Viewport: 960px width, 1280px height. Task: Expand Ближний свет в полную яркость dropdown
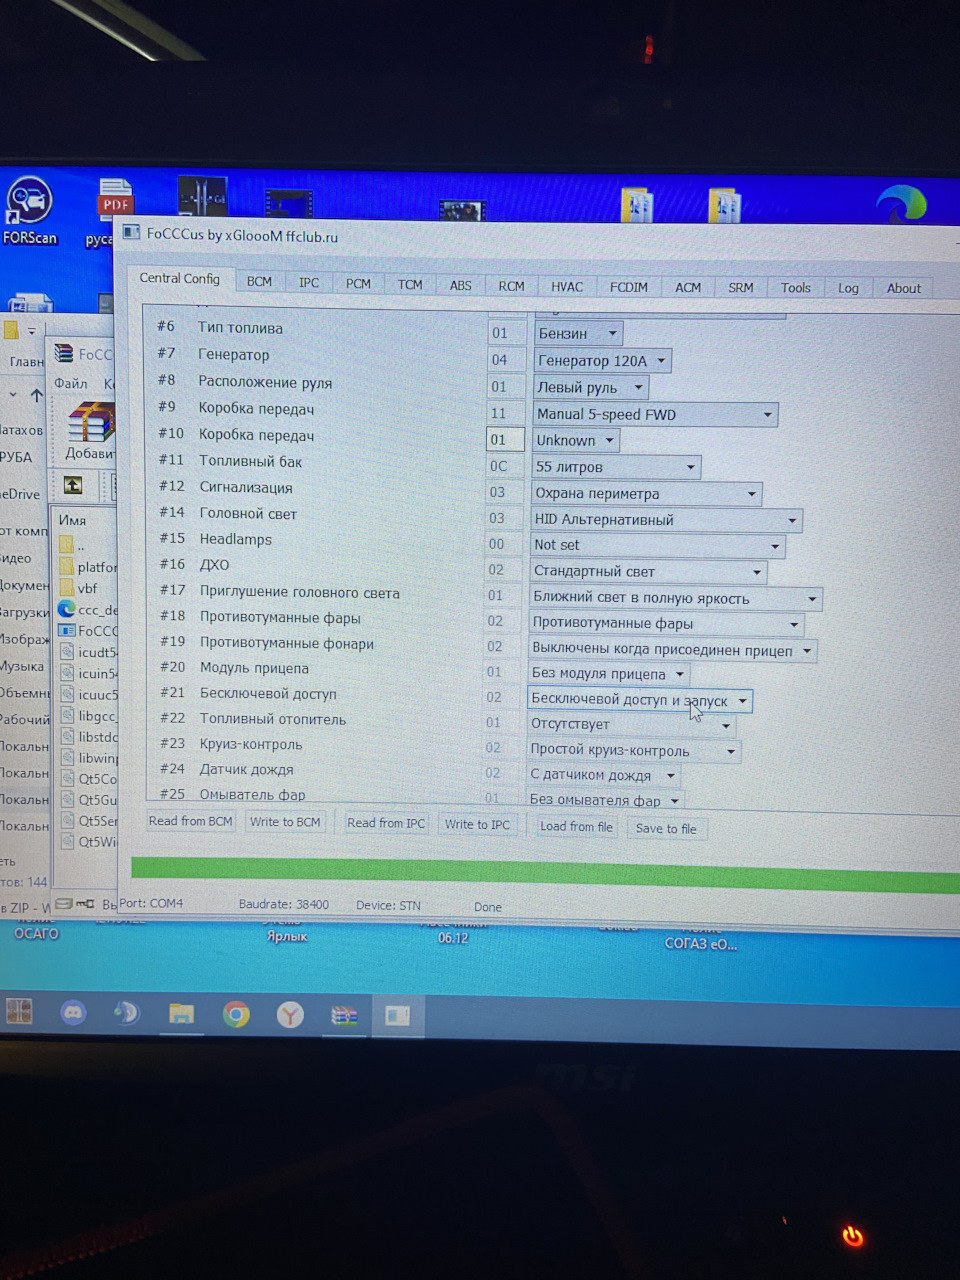pyautogui.click(x=675, y=598)
